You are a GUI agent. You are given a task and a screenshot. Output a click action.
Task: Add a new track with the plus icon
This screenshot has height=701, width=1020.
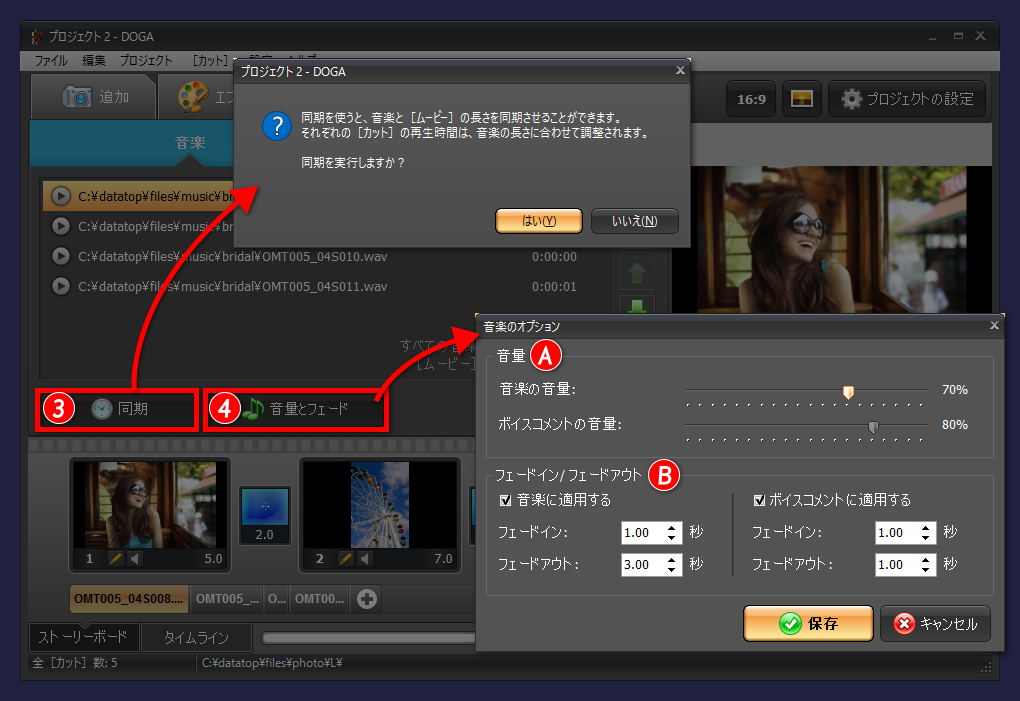click(x=366, y=598)
